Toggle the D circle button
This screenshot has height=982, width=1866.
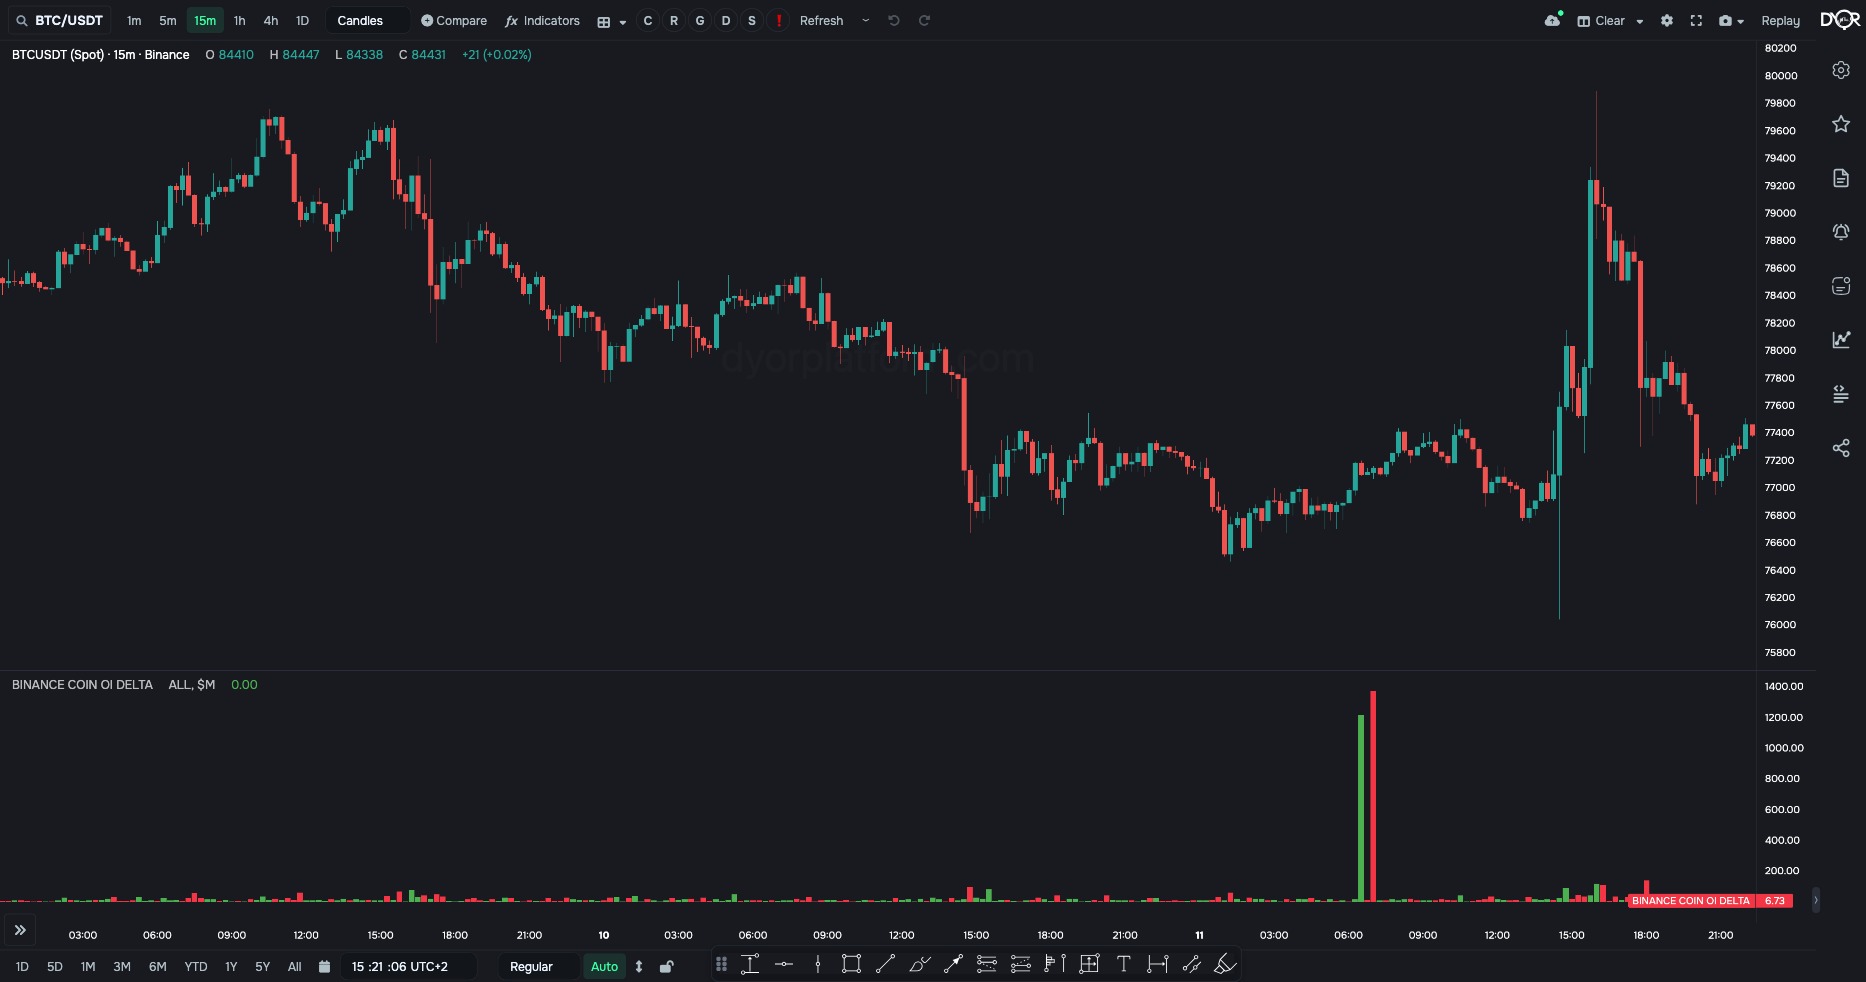point(726,20)
